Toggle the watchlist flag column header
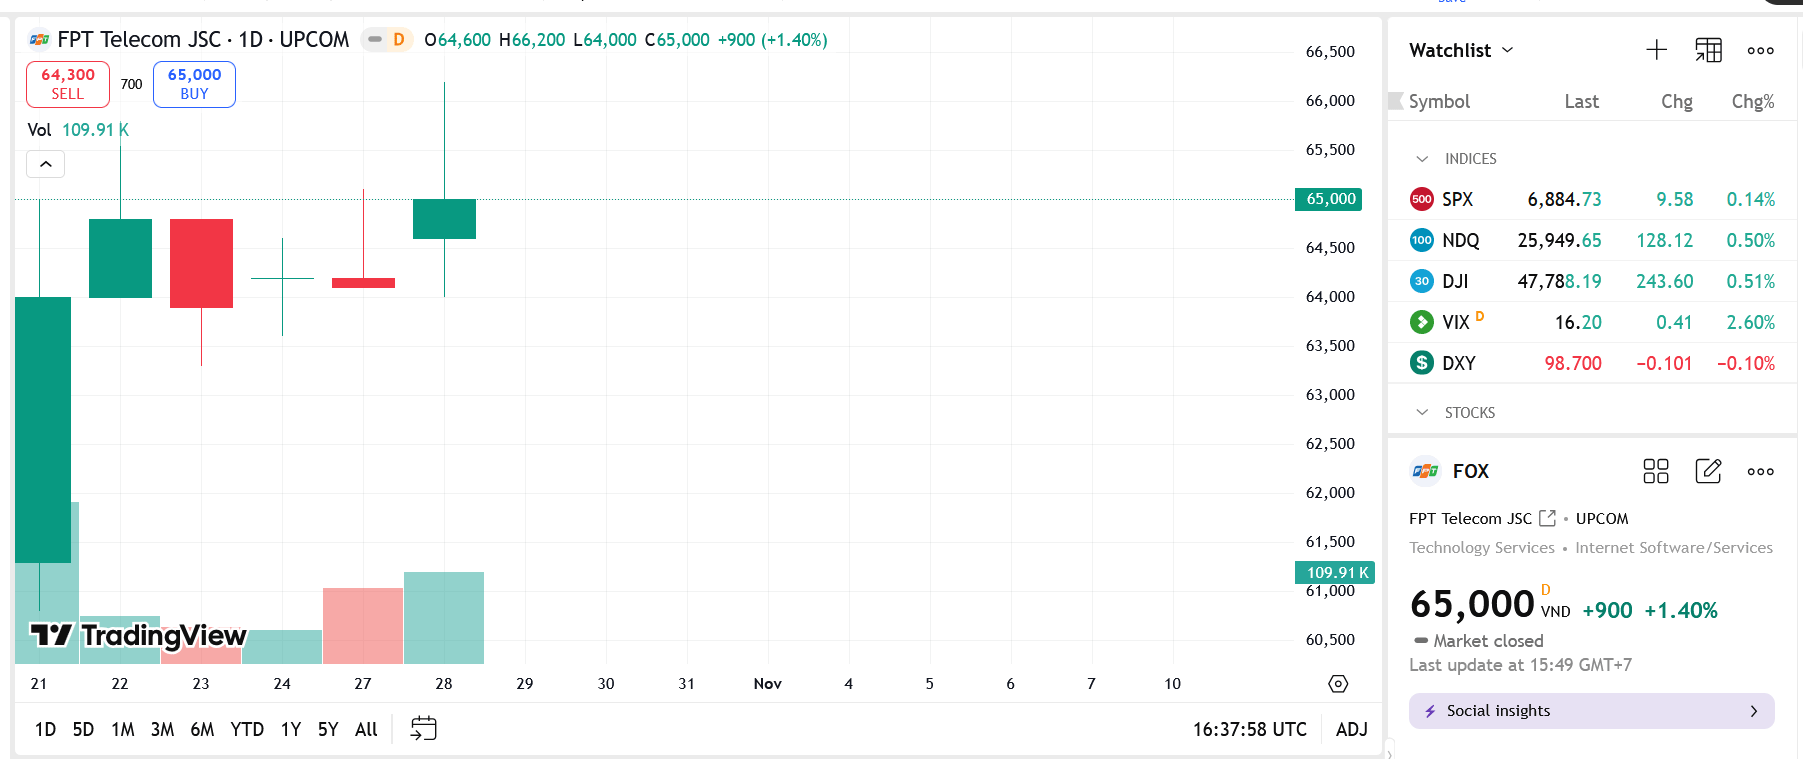The image size is (1803, 759). (x=1396, y=101)
